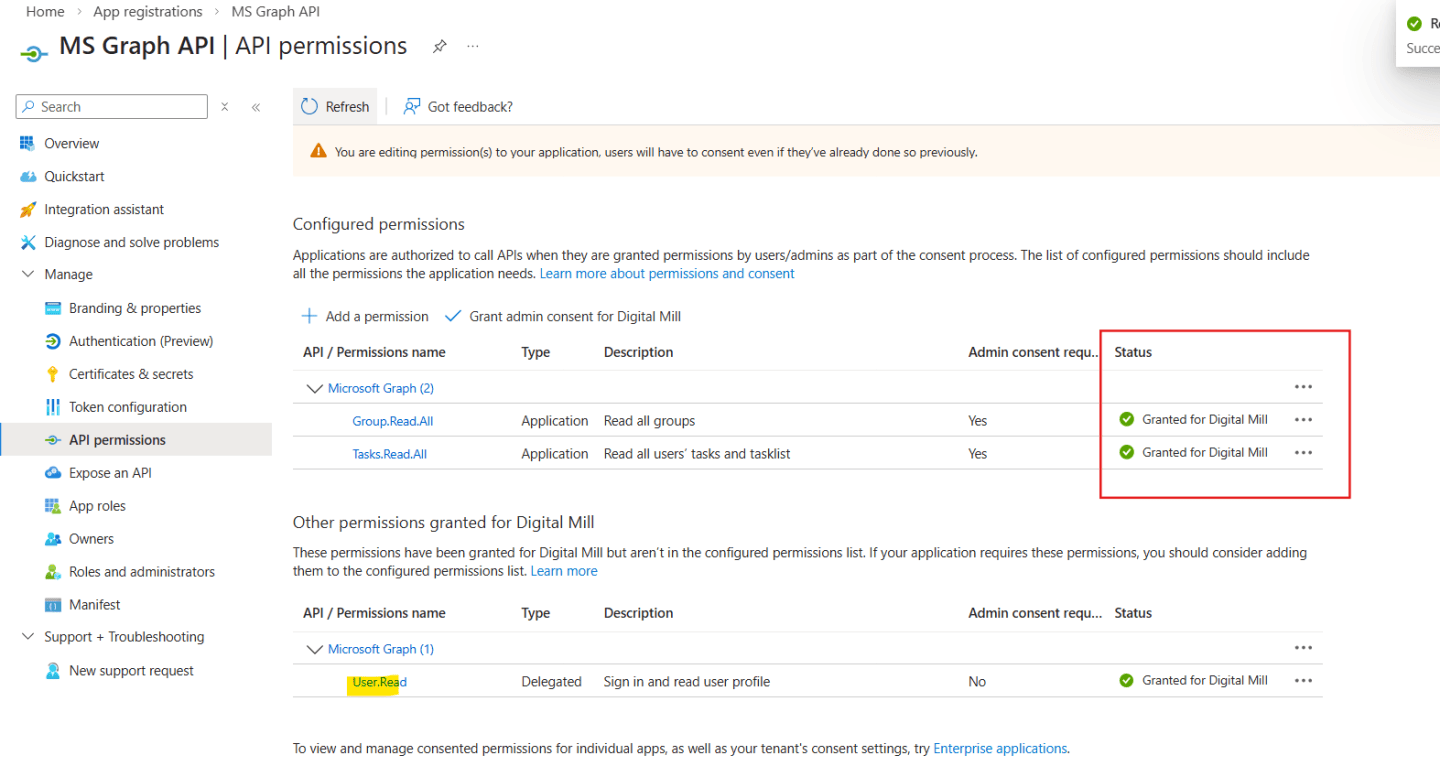Click the Refresh button
Screen dimensions: 1440x766
[335, 107]
